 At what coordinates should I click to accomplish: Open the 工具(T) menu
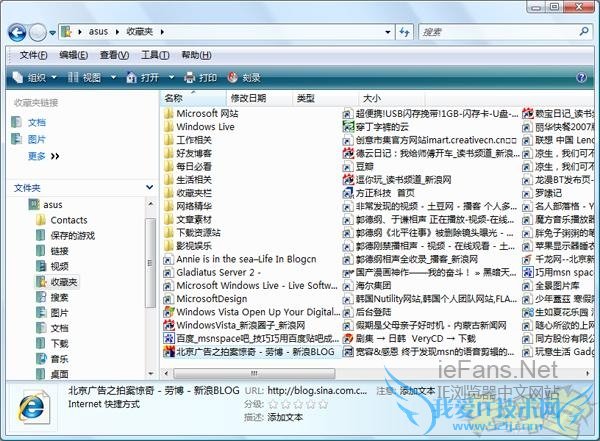point(155,56)
